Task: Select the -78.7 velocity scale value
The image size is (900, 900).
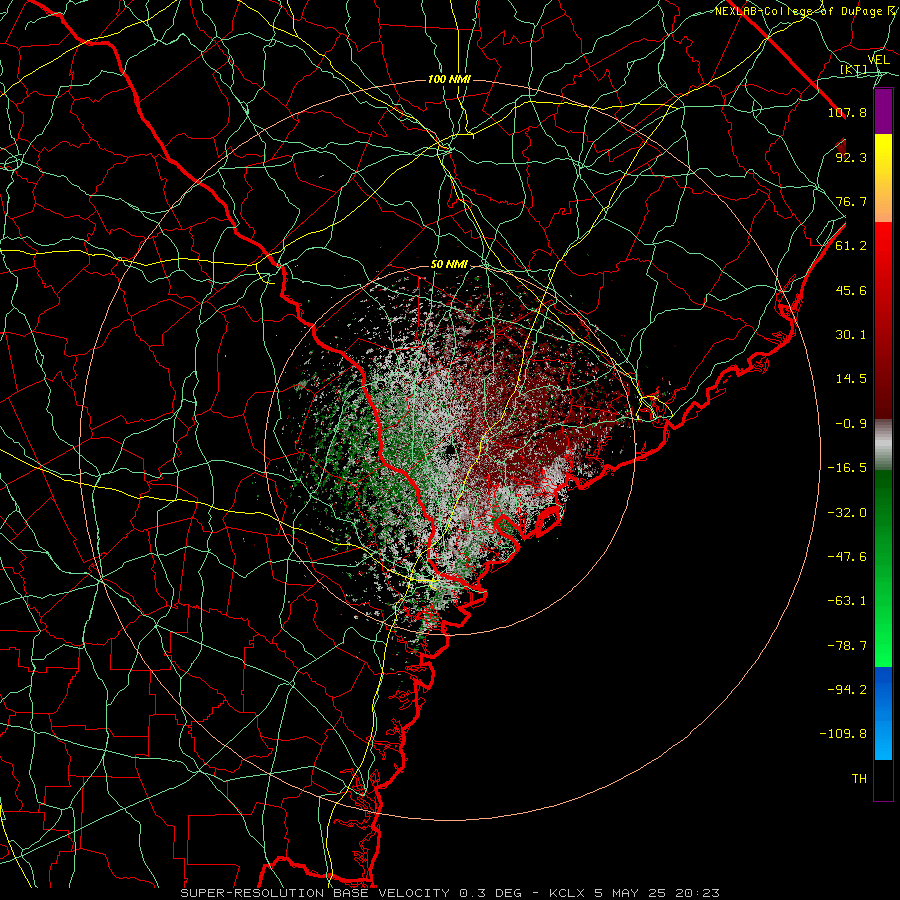Action: (847, 646)
